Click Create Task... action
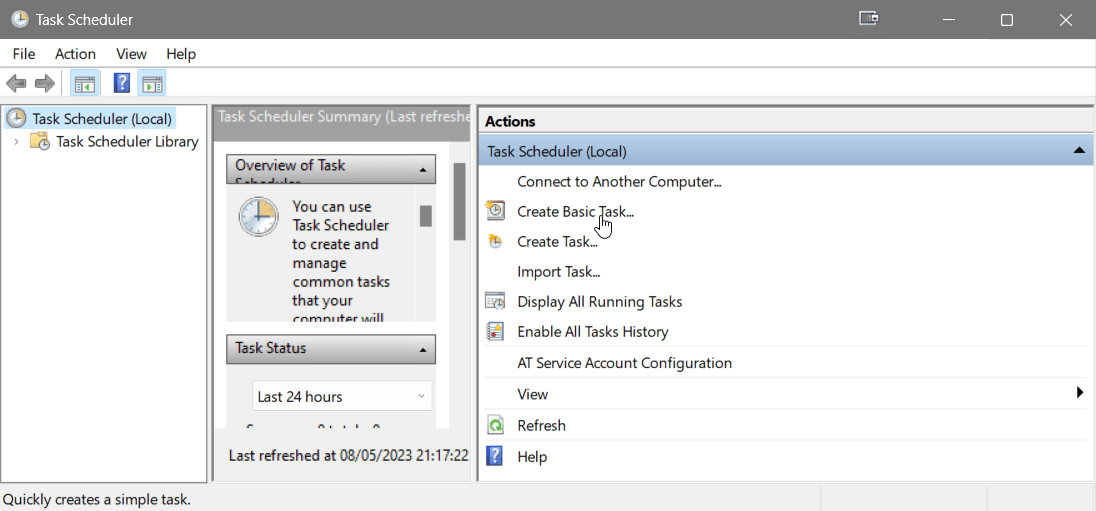Image resolution: width=1096 pixels, height=511 pixels. [x=557, y=242]
